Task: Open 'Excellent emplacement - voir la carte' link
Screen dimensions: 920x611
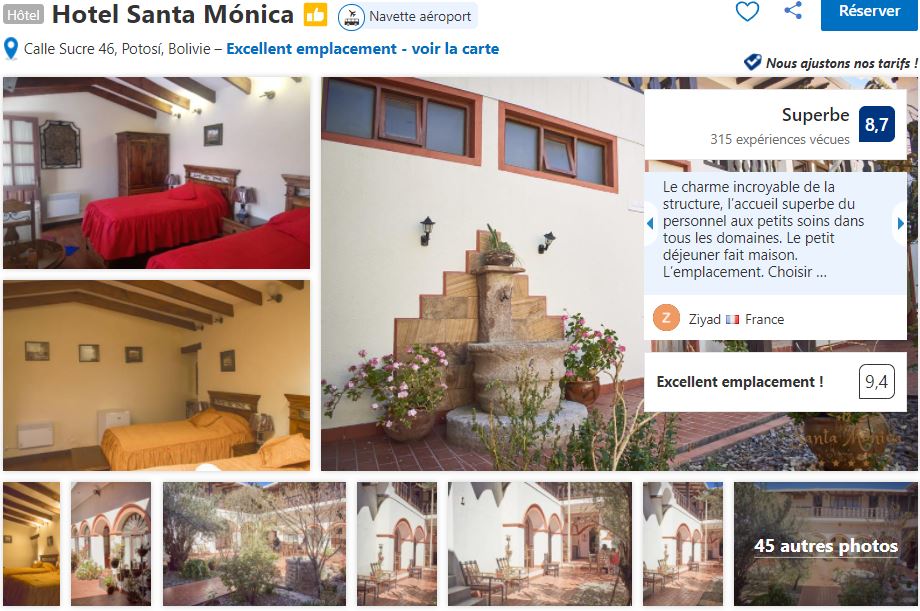Action: point(363,49)
